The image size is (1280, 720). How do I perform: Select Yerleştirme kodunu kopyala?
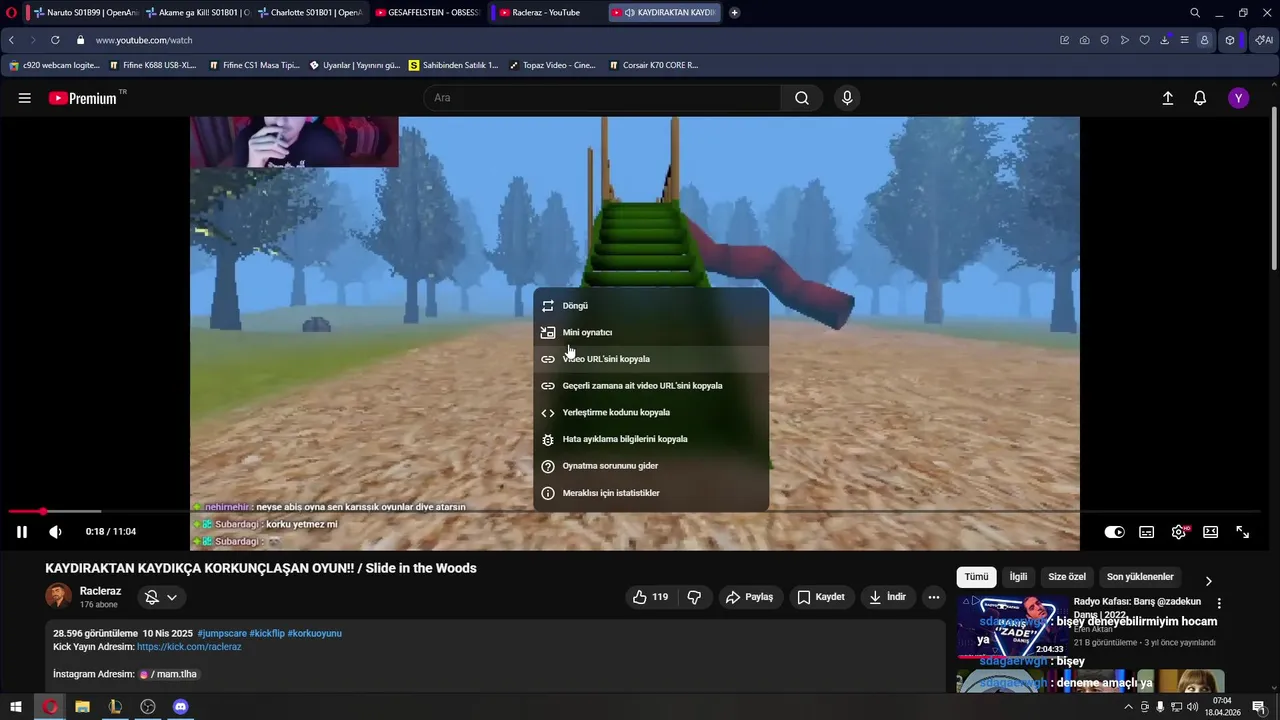coord(651,412)
